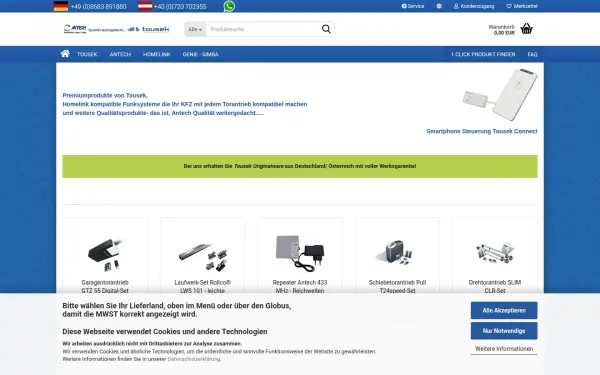Click Austrian phone number +43 (0)720 702355
The image size is (600, 375).
click(x=180, y=7)
